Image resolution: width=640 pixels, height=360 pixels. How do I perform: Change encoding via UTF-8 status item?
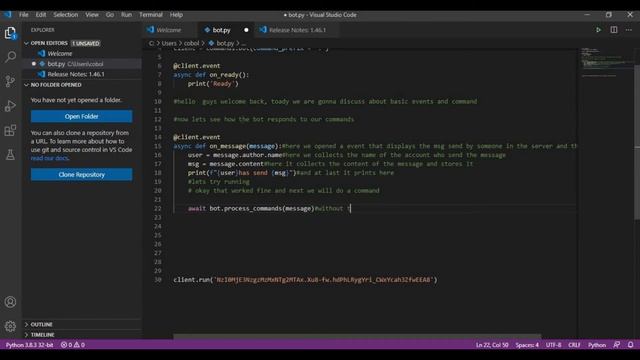(553, 345)
